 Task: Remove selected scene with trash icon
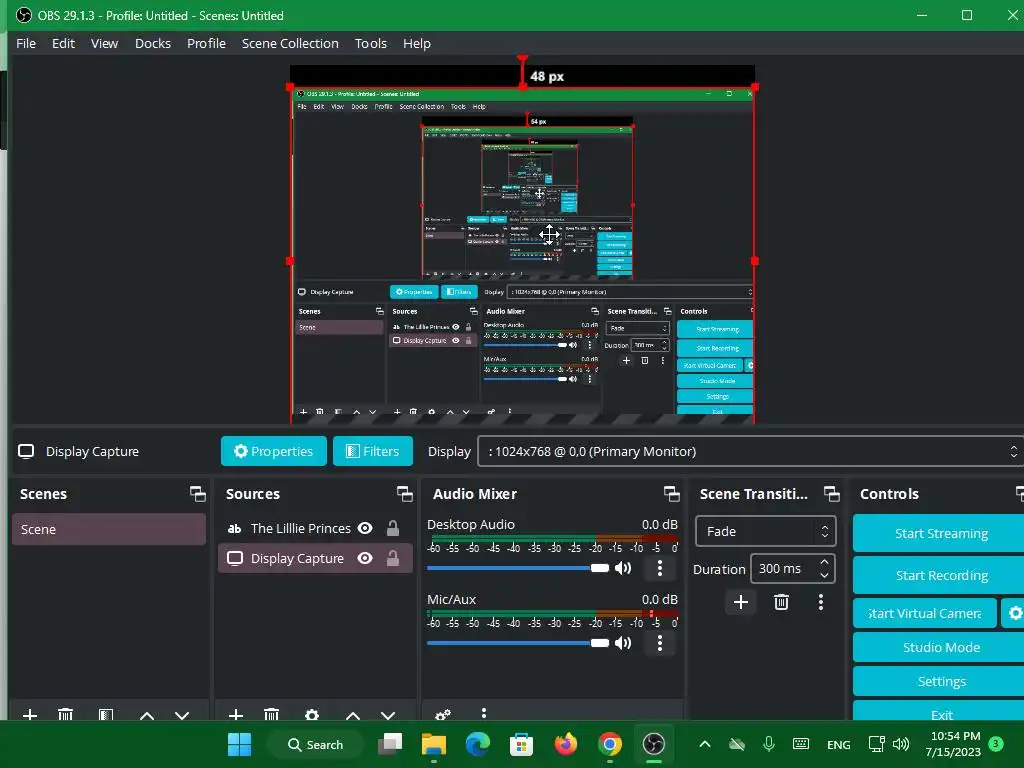coord(65,714)
